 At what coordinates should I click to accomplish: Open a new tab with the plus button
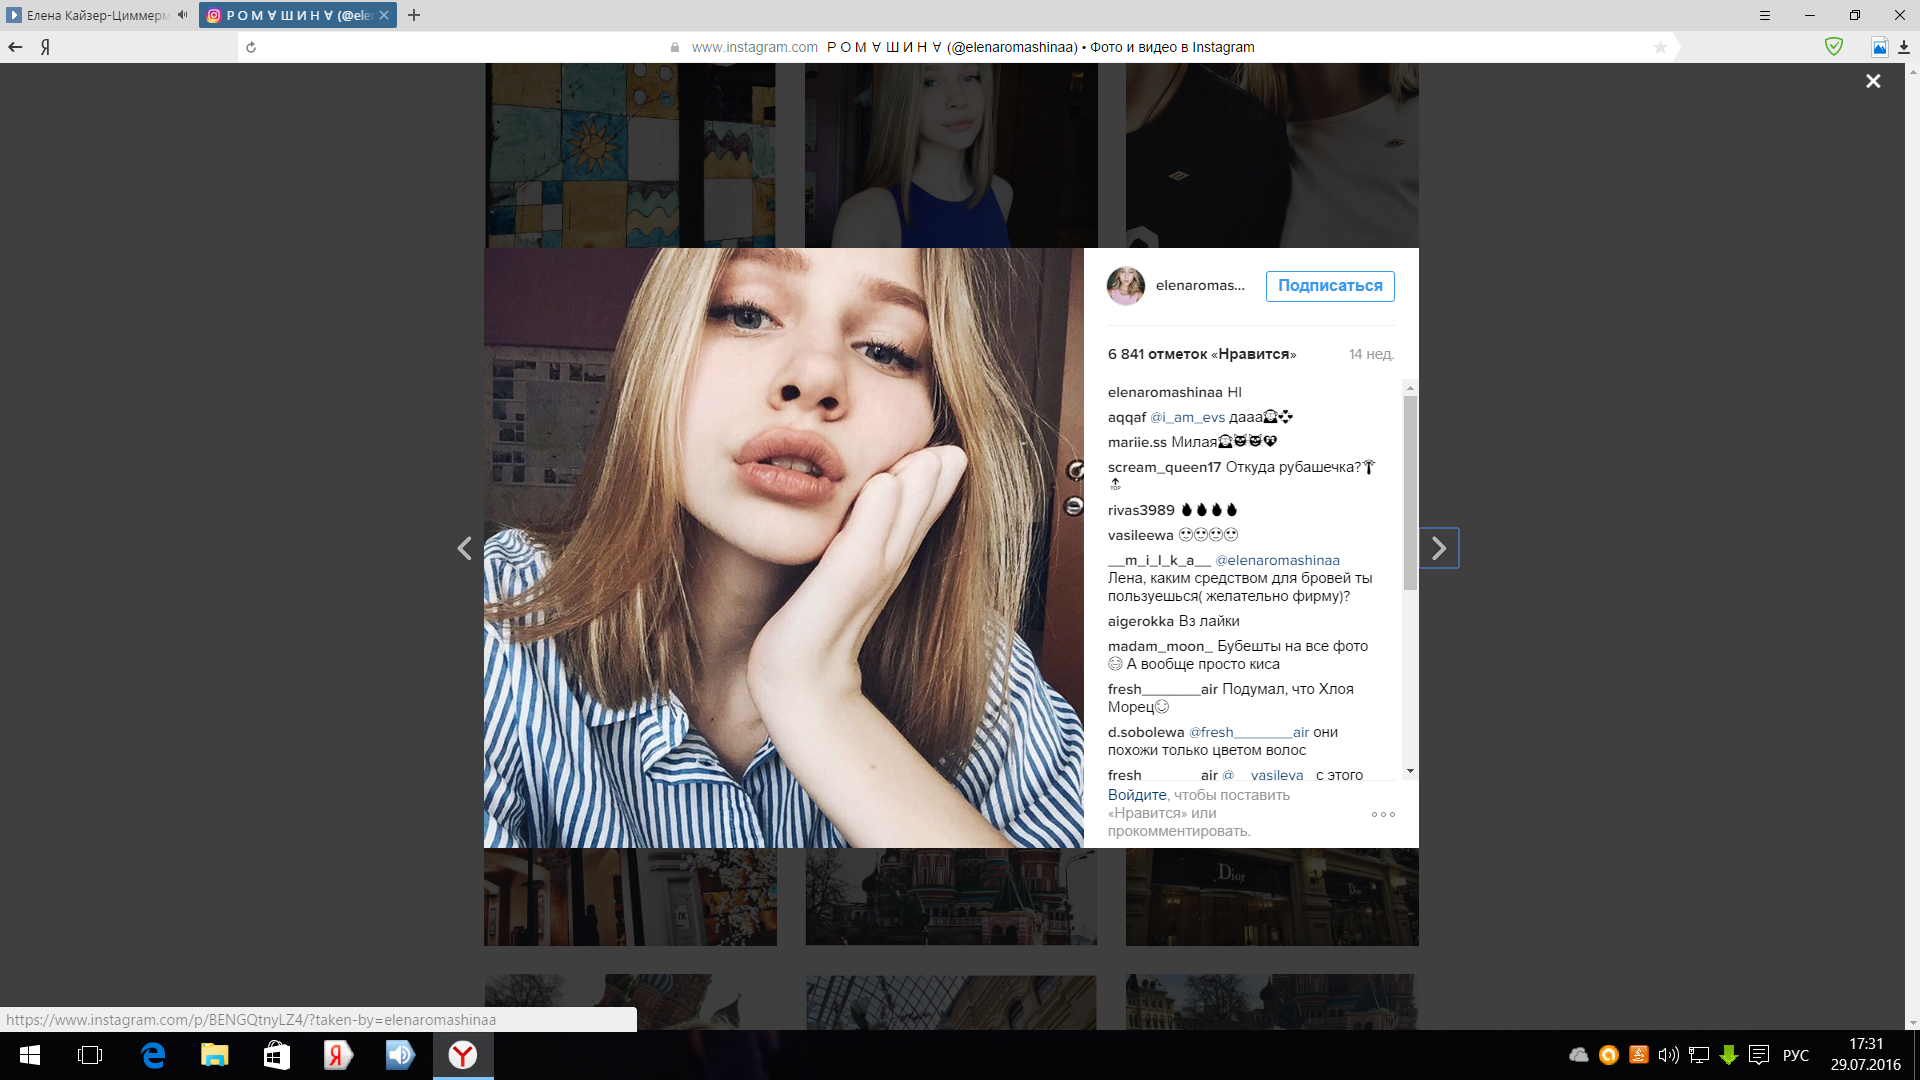click(x=414, y=15)
